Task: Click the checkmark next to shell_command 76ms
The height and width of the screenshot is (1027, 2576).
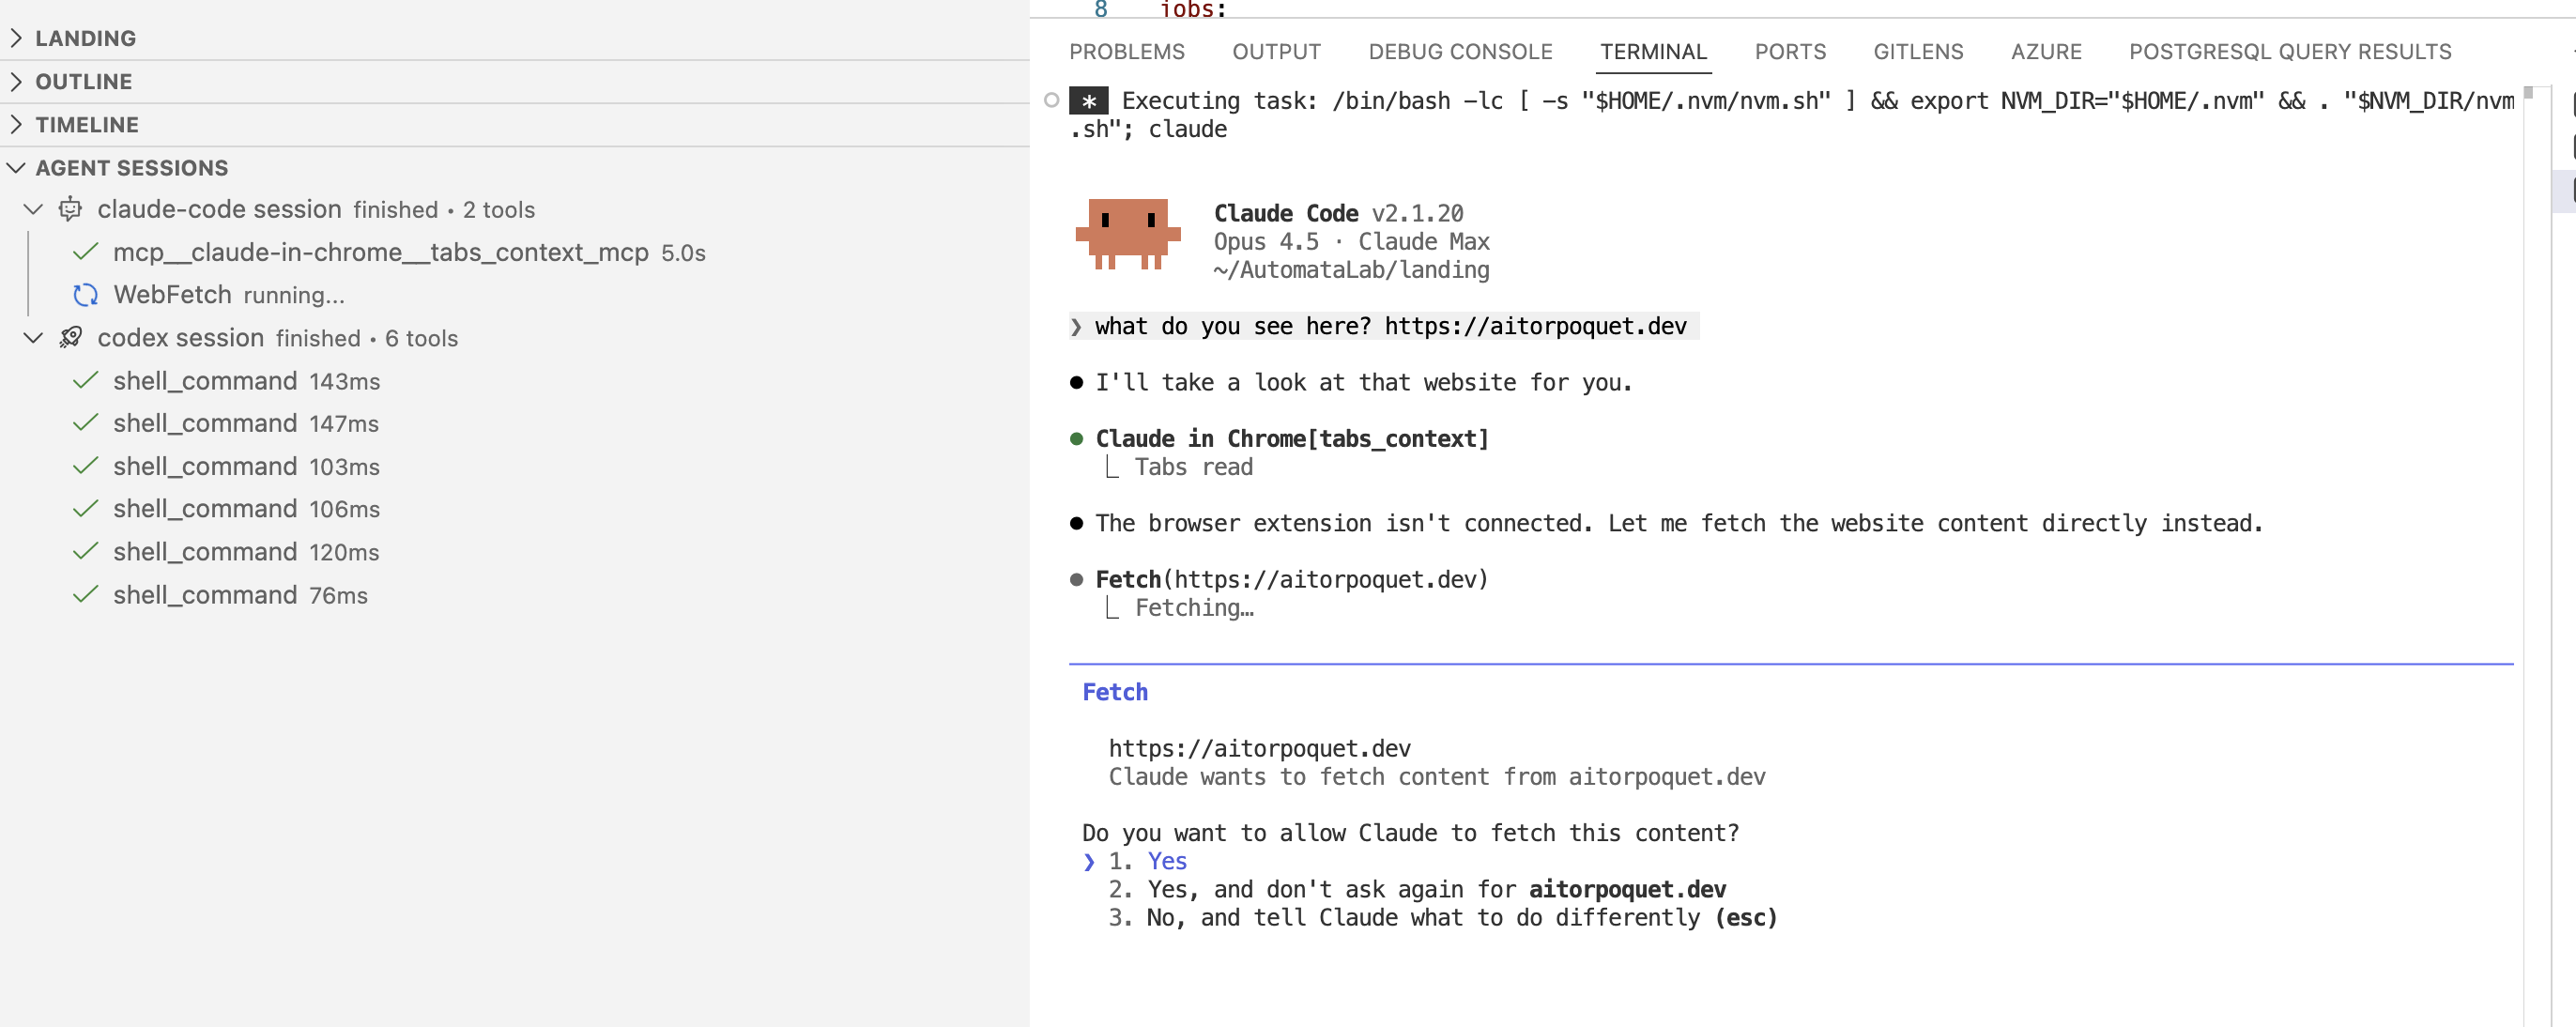Action: point(86,594)
